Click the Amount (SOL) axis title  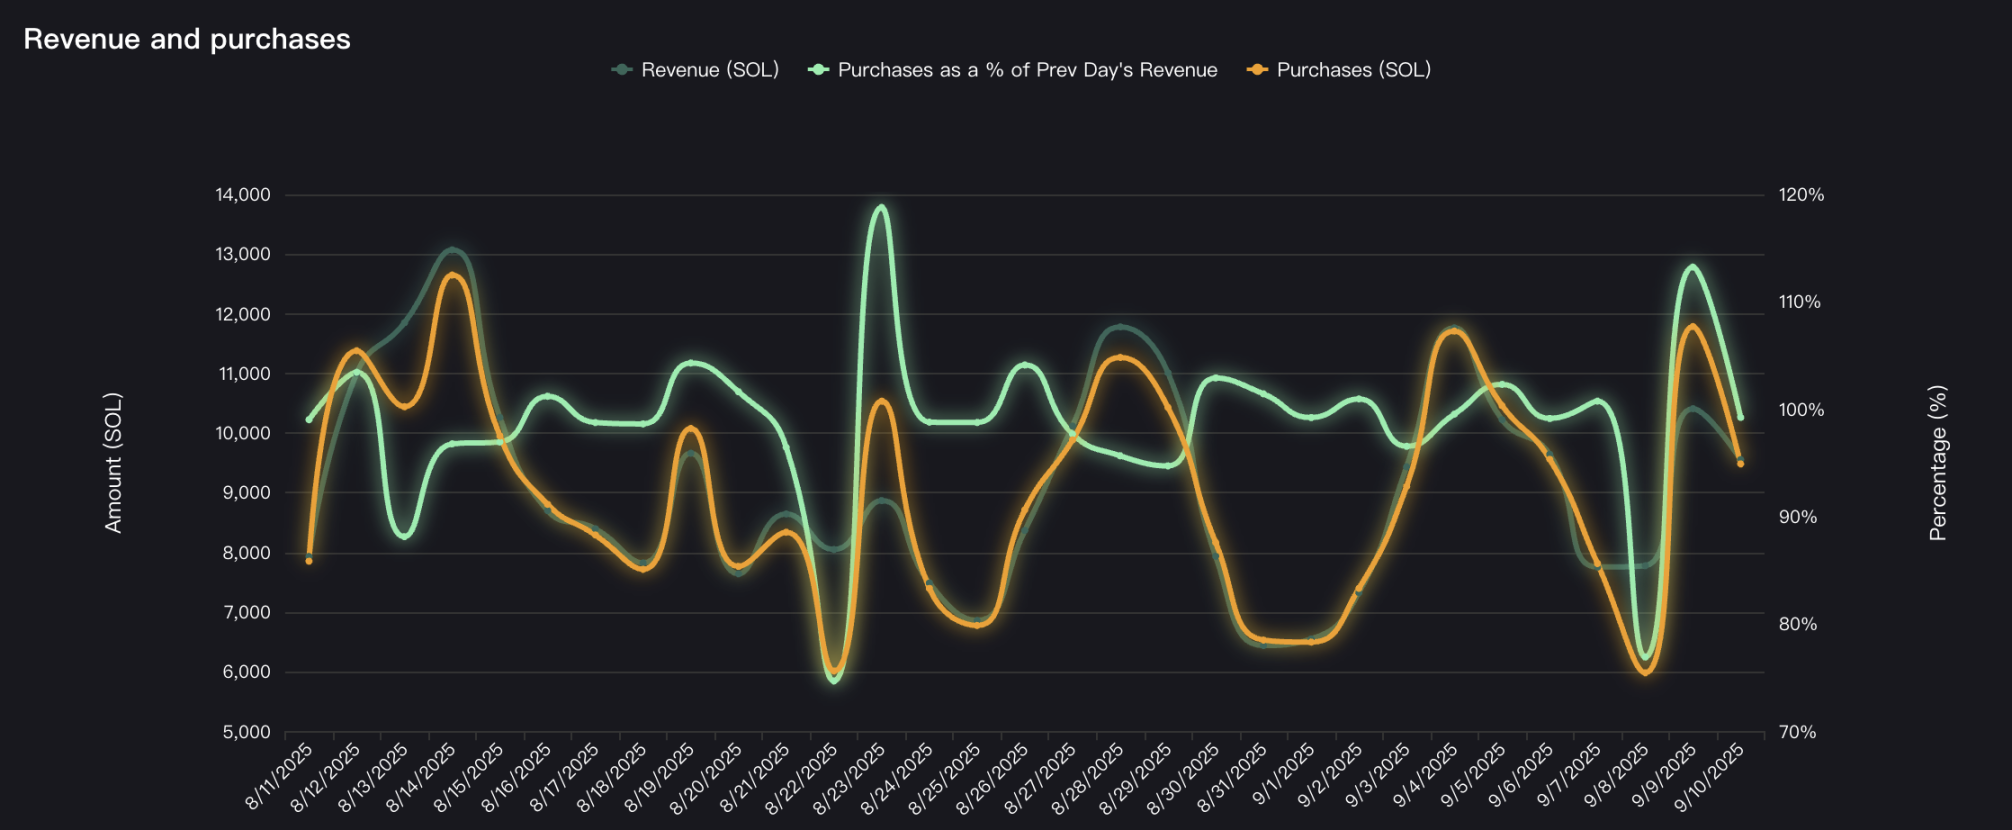(114, 462)
